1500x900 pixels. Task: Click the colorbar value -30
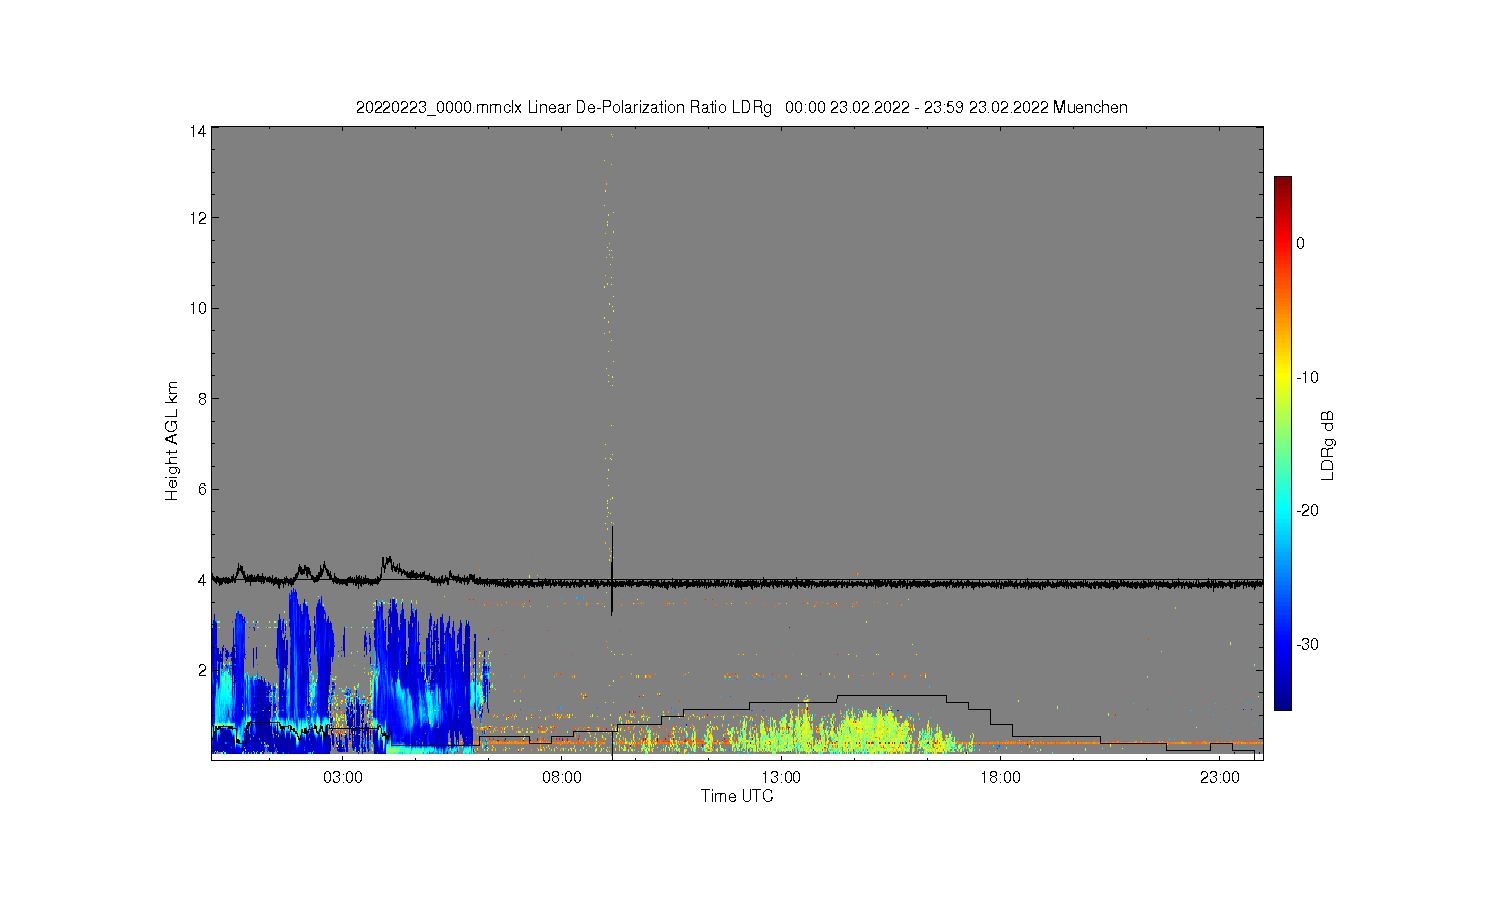[1307, 644]
